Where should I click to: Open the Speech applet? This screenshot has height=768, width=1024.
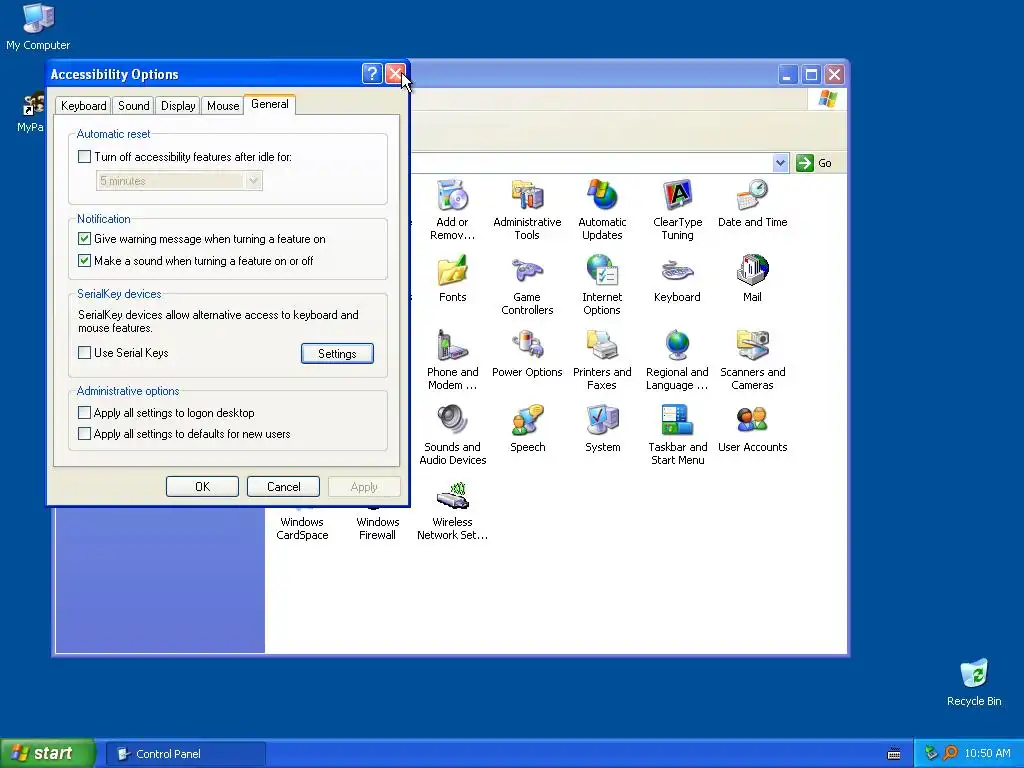click(x=527, y=428)
